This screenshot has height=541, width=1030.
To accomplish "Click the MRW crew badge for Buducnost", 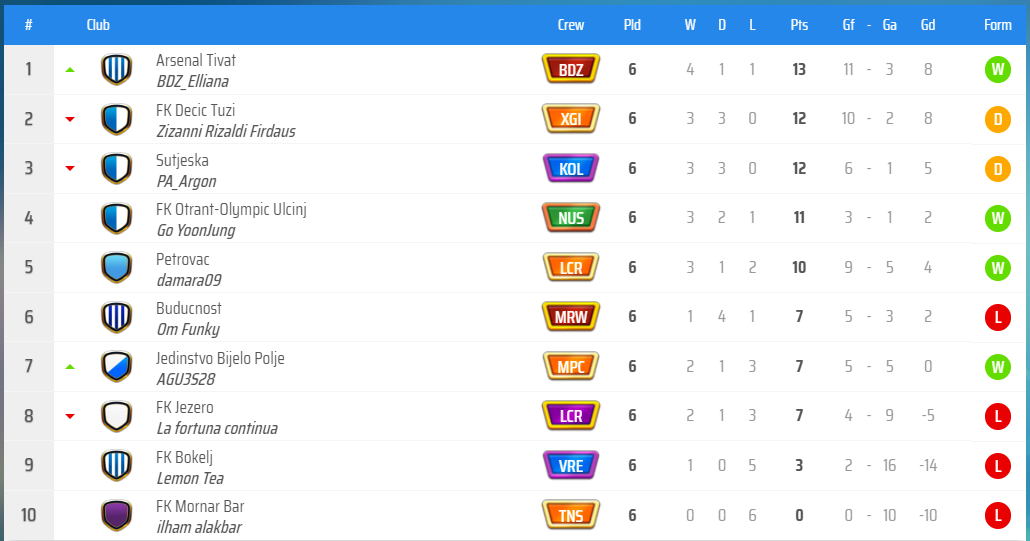I will pos(571,317).
